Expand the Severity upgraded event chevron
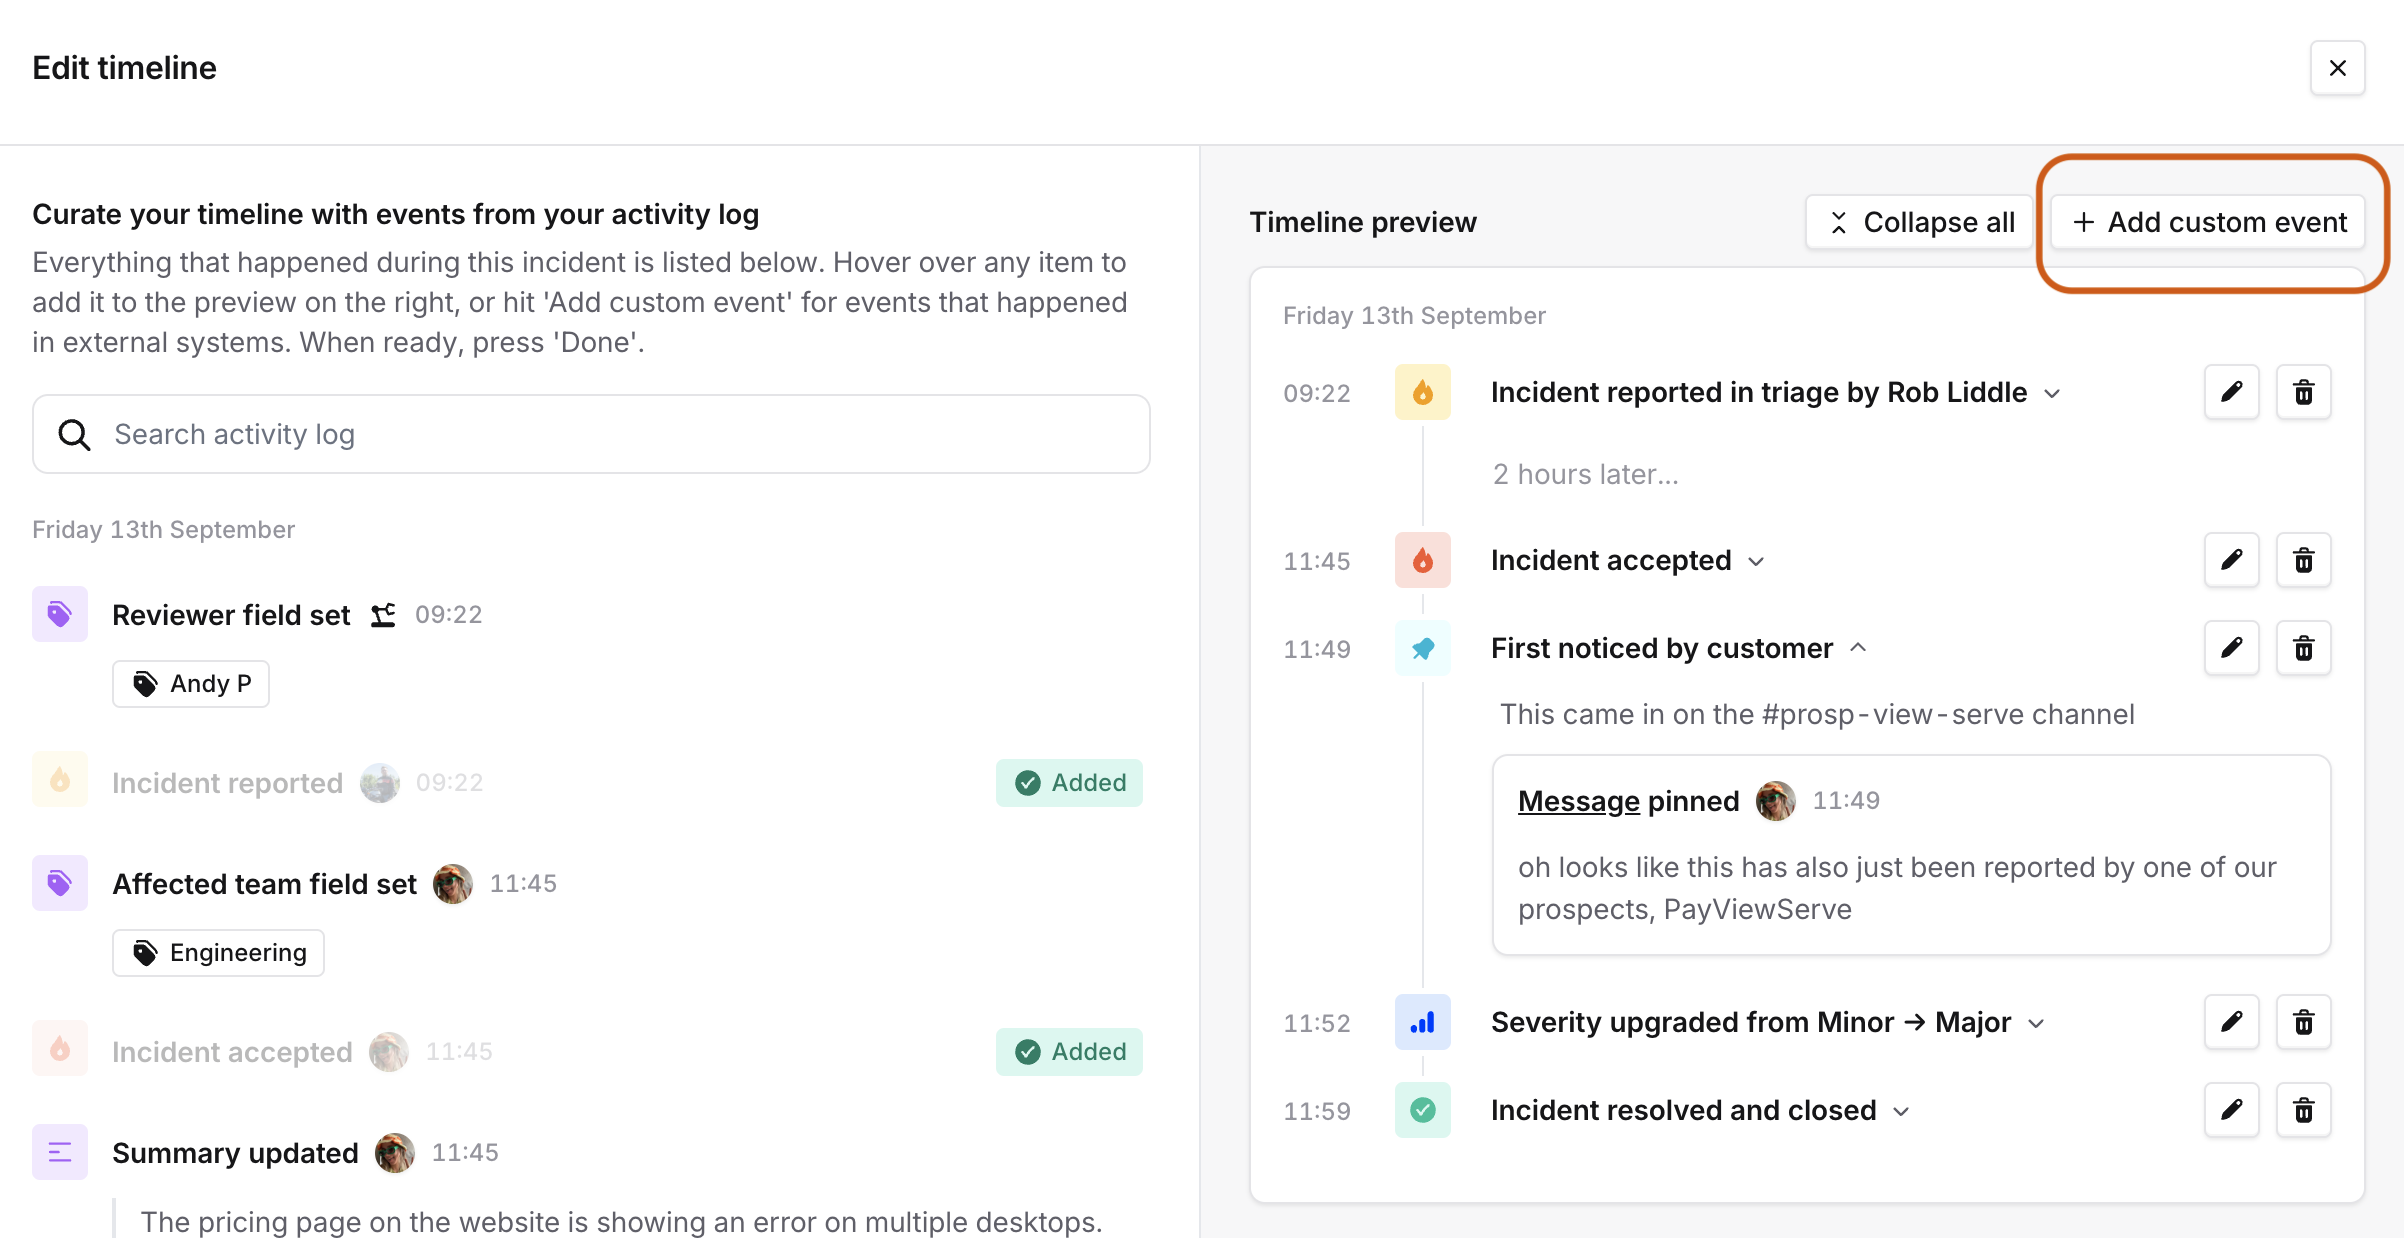Viewport: 2404px width, 1238px height. coord(2036,1023)
